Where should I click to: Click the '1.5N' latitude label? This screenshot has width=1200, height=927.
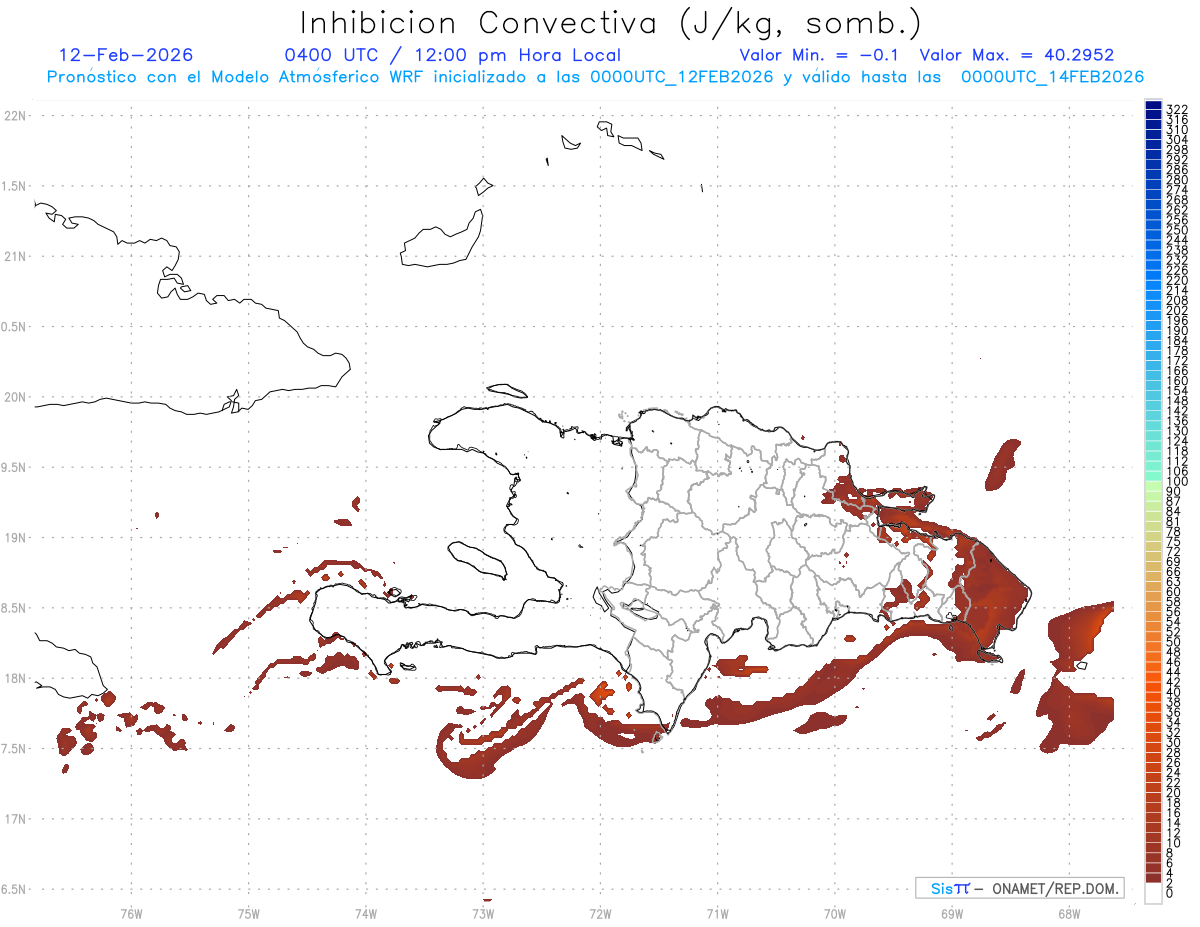[14, 186]
